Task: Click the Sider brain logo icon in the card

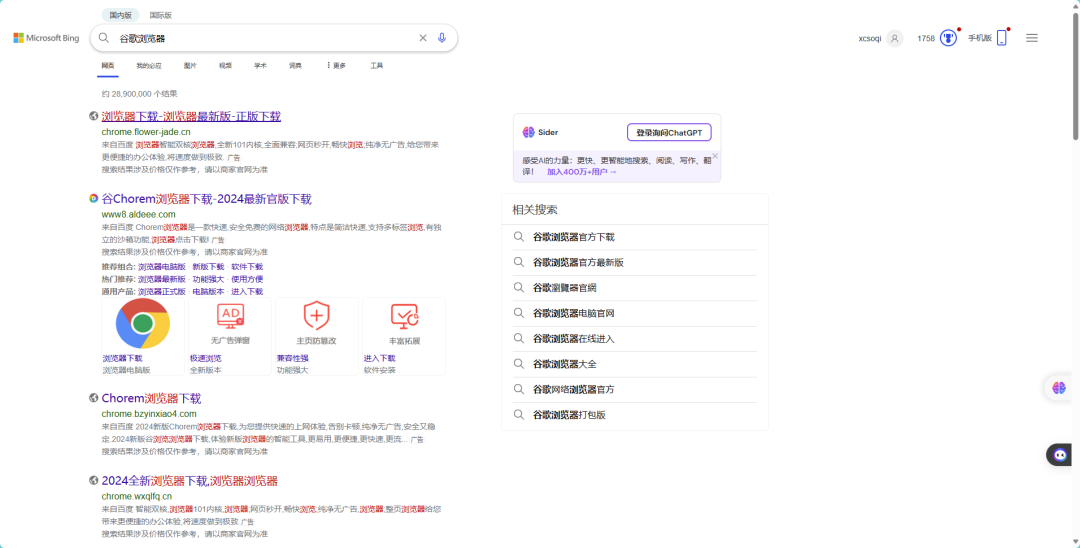Action: point(528,132)
